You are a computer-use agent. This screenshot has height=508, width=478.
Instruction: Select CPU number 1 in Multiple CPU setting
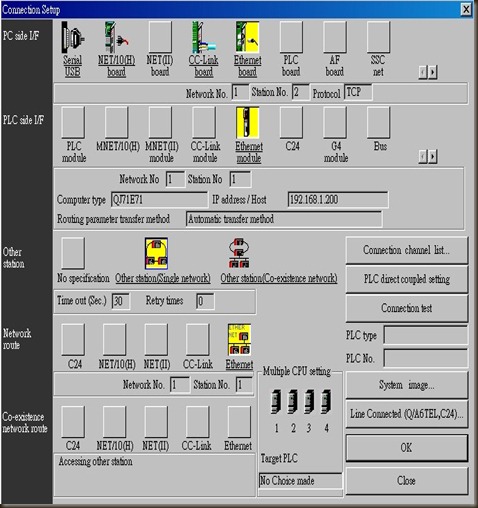click(x=276, y=401)
